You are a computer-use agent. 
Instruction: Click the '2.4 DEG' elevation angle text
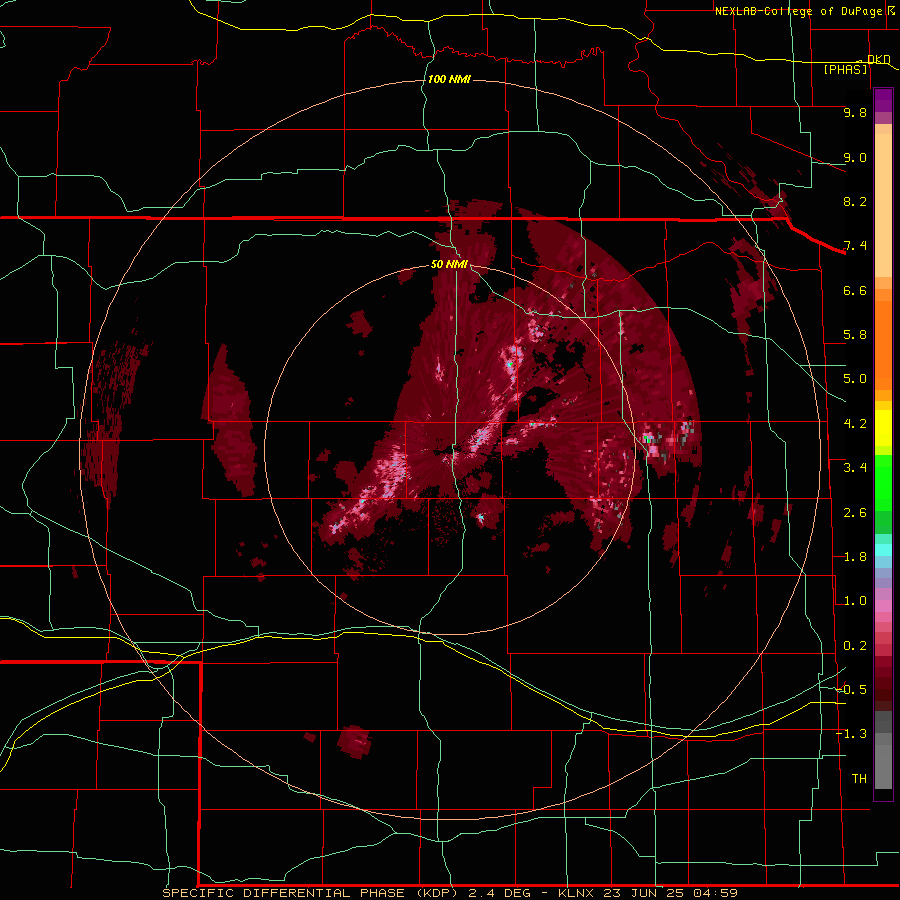(x=501, y=893)
